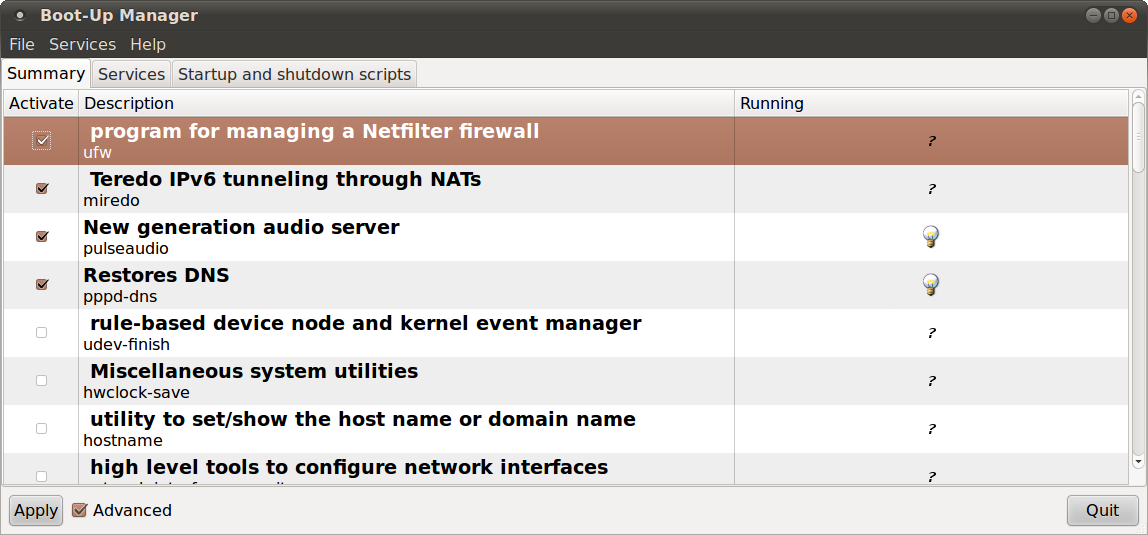The image size is (1148, 535).
Task: Toggle the Advanced checkbox
Action: (x=80, y=510)
